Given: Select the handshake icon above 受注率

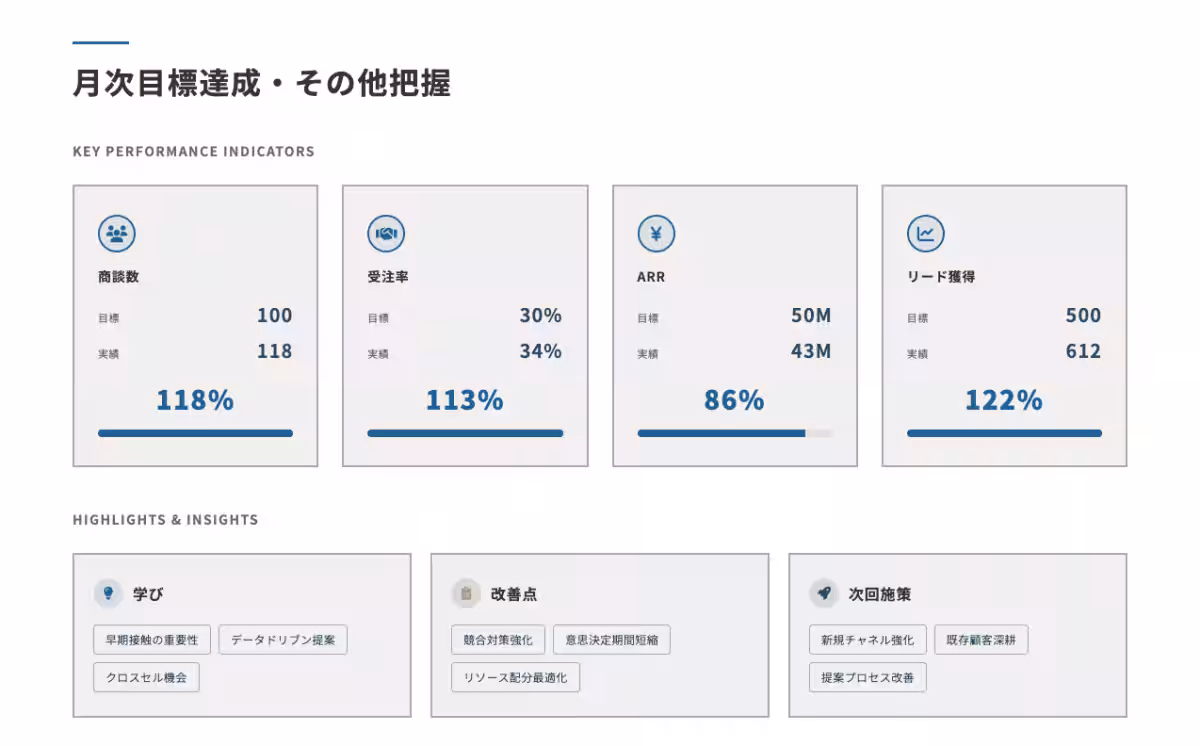Looking at the screenshot, I should point(386,233).
